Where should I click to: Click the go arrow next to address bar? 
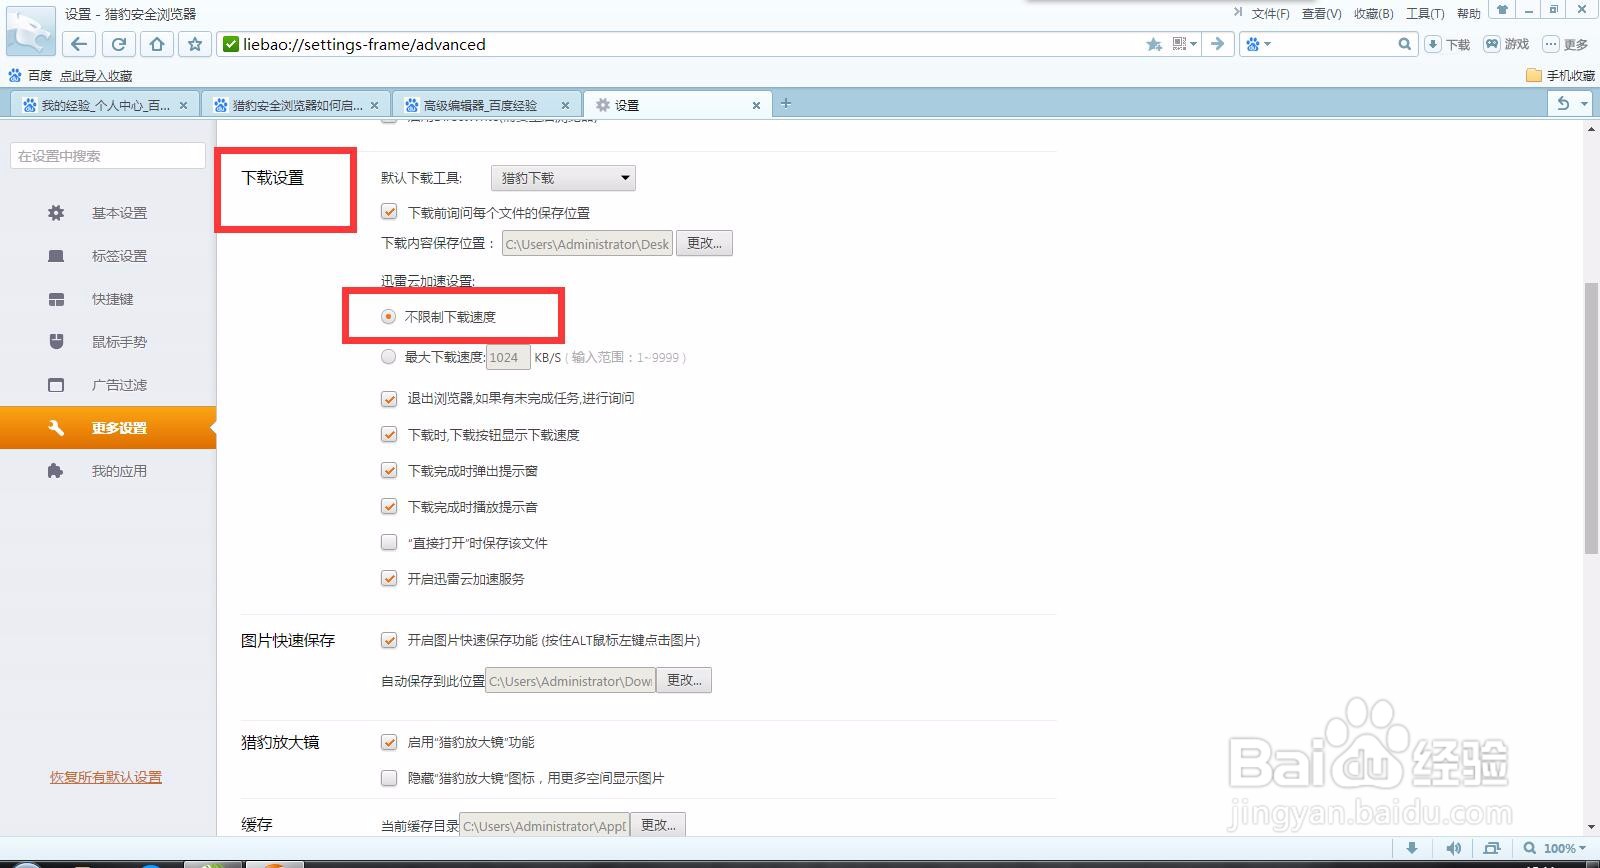pyautogui.click(x=1217, y=44)
